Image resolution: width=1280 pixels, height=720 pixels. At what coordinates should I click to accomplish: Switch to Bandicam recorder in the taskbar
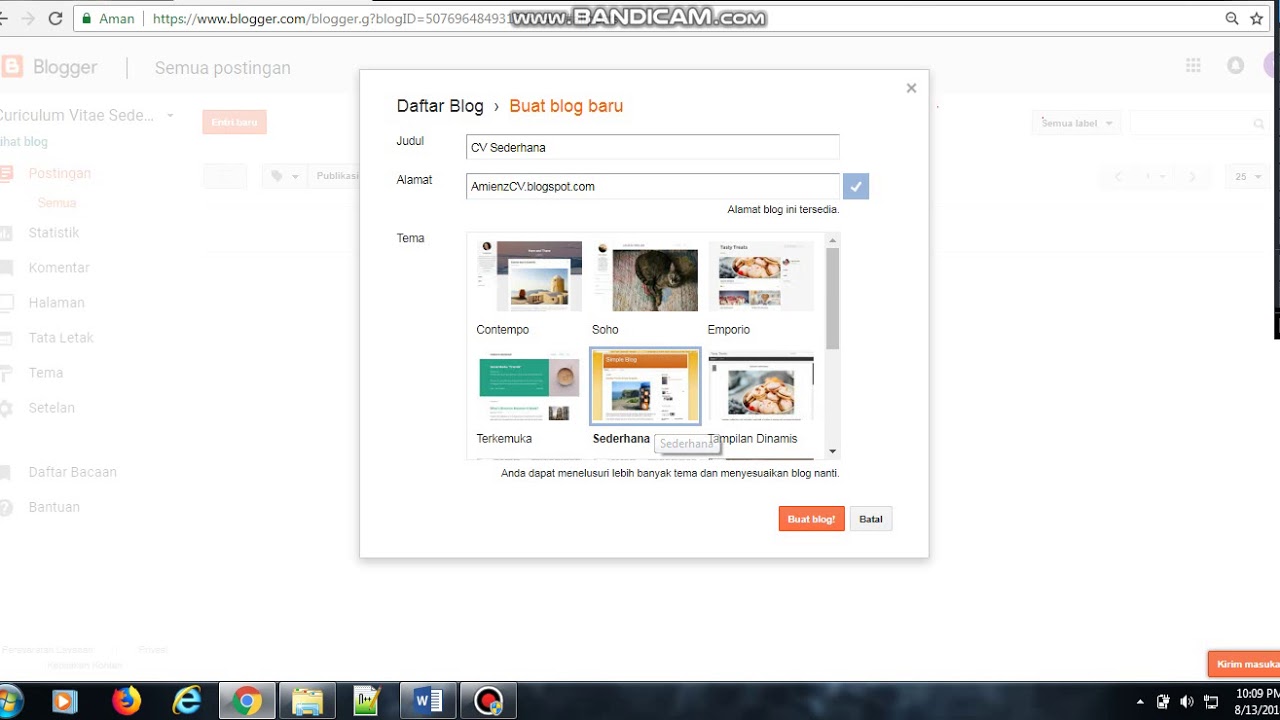click(x=489, y=701)
